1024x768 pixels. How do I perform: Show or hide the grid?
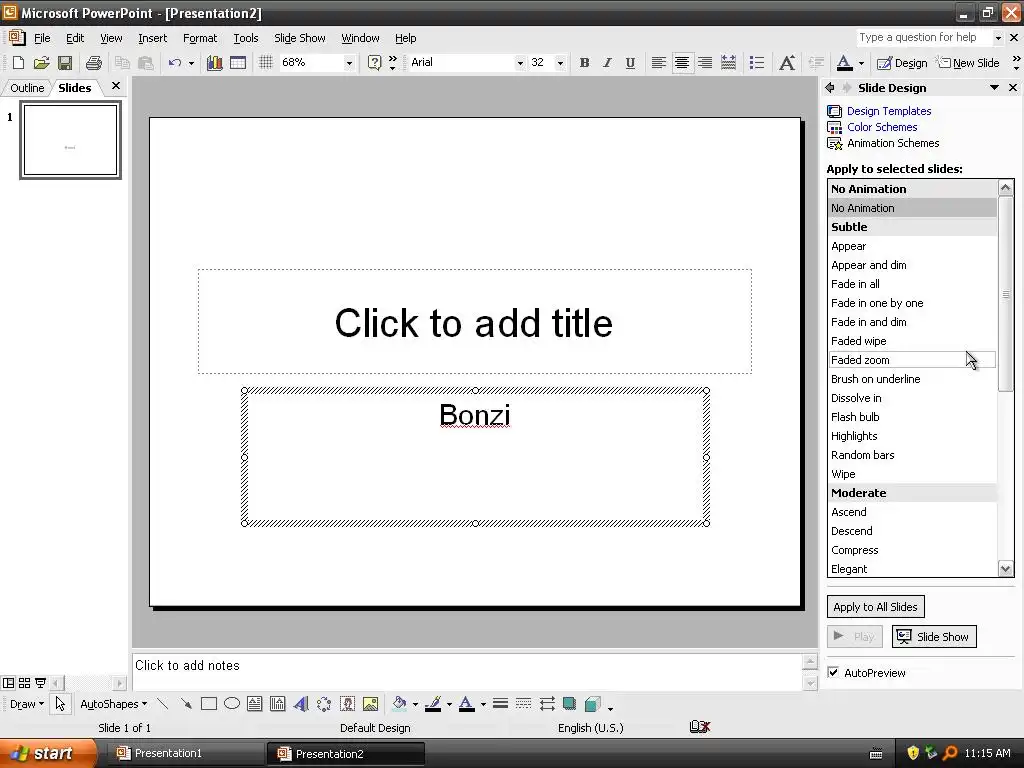(265, 63)
